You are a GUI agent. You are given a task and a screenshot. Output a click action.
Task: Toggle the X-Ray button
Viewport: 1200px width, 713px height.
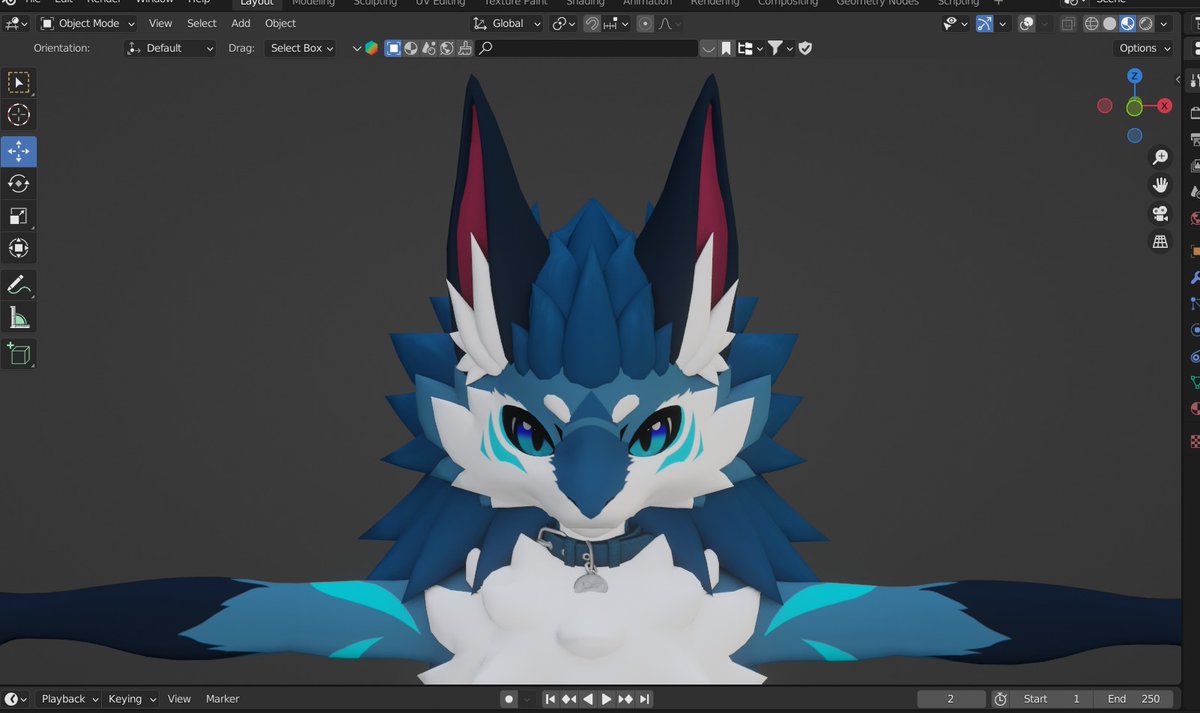click(x=1068, y=23)
